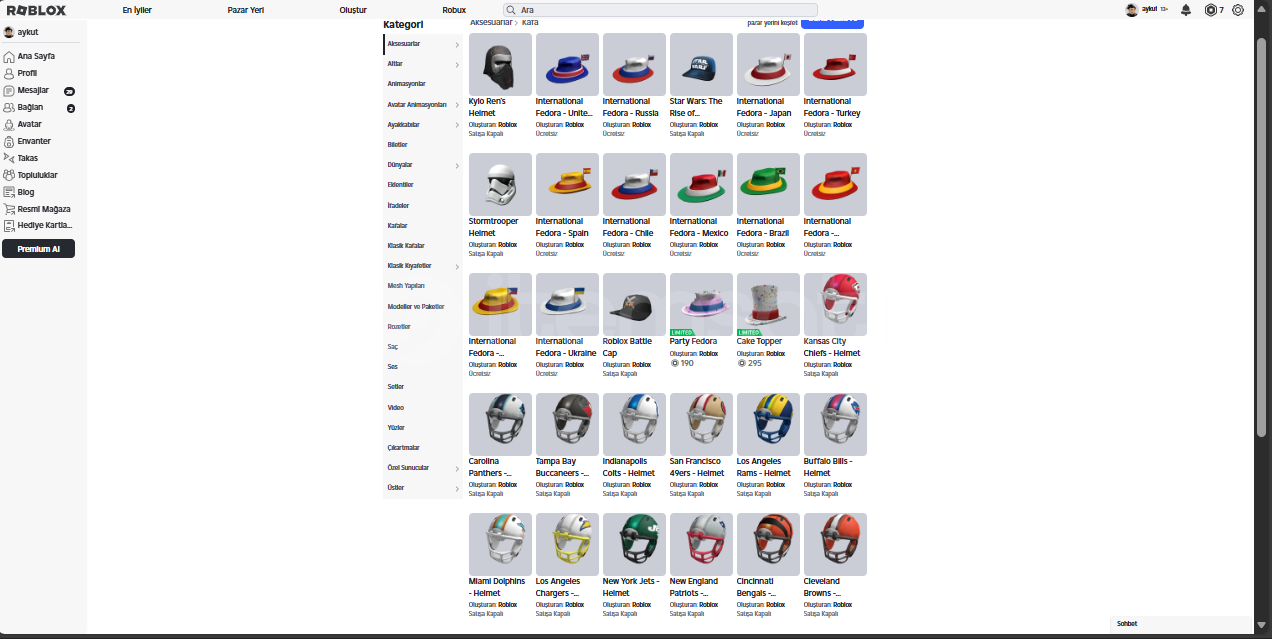
Task: Expand the Avatar Animasyonları category
Action: tap(423, 104)
